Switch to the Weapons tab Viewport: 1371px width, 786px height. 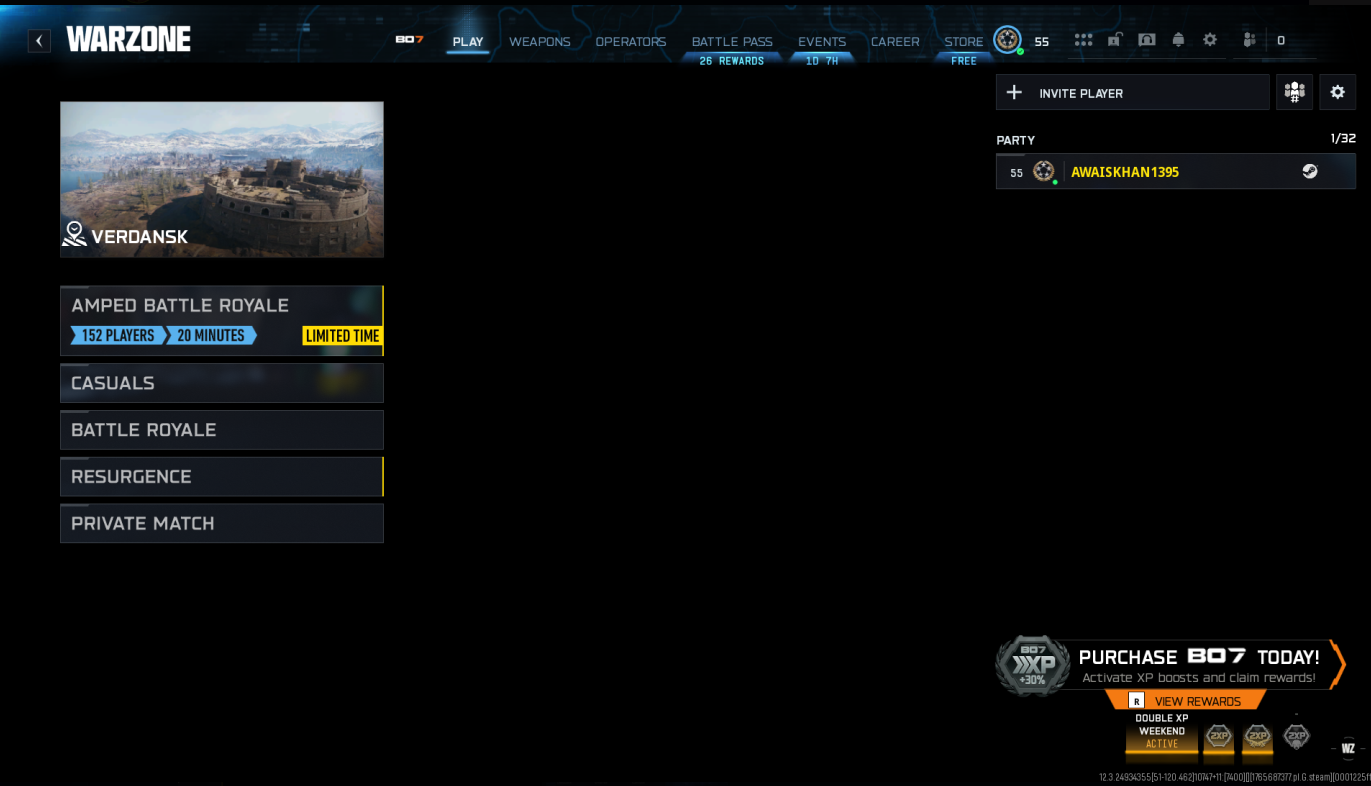540,42
